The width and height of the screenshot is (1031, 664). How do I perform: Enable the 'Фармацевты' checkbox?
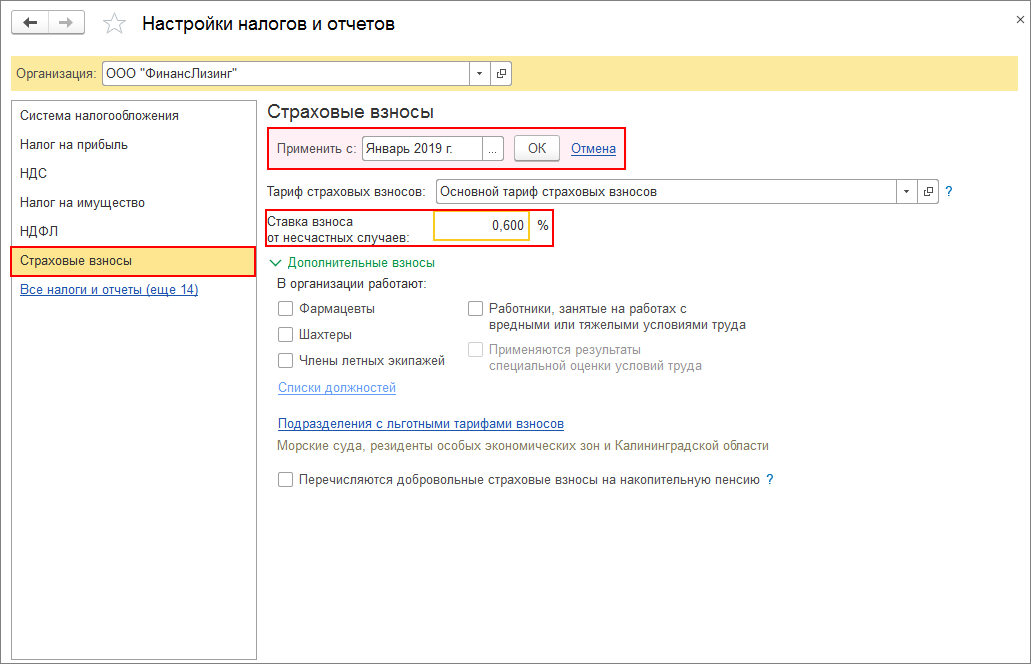[x=286, y=309]
